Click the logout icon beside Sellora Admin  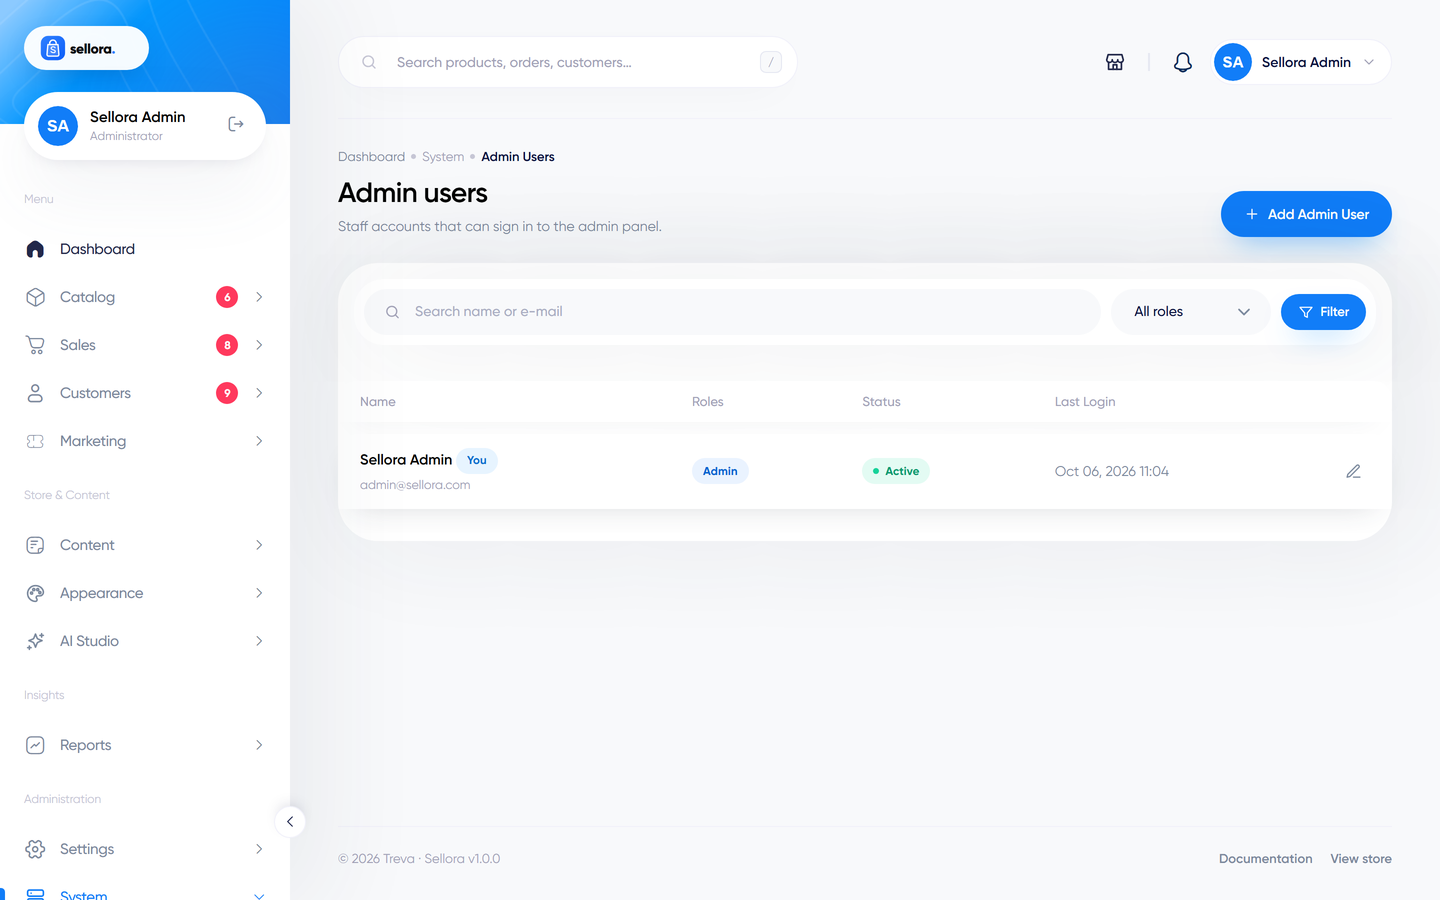click(236, 124)
